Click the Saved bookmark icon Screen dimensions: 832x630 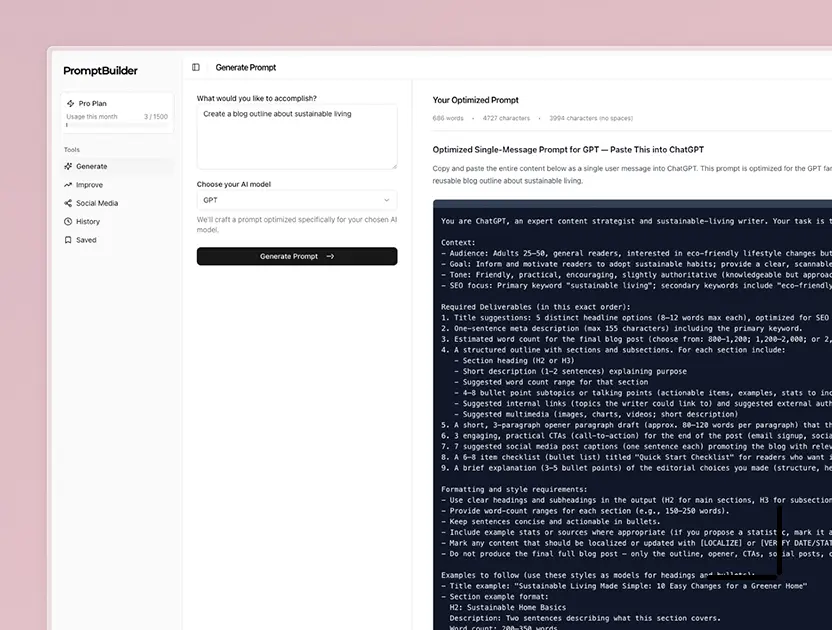(x=68, y=240)
